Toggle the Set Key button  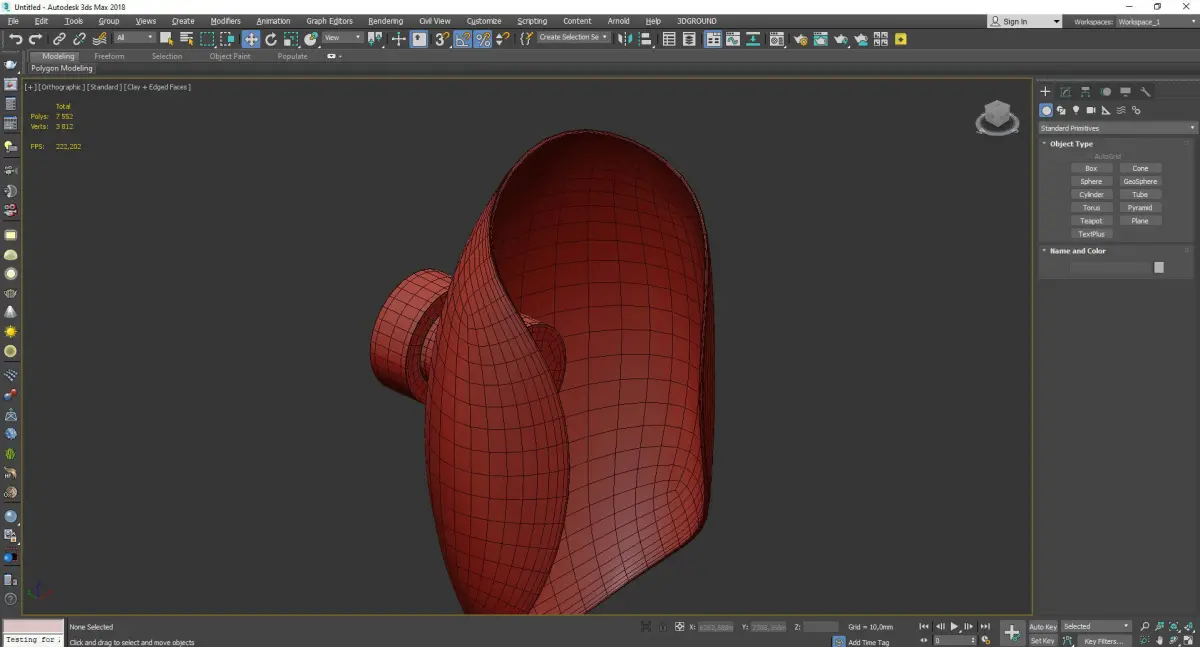[1043, 641]
